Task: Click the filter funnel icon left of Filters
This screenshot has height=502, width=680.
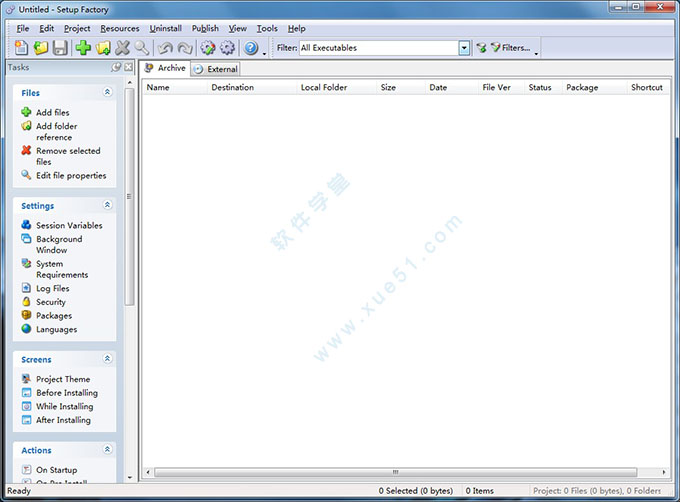Action: 481,48
